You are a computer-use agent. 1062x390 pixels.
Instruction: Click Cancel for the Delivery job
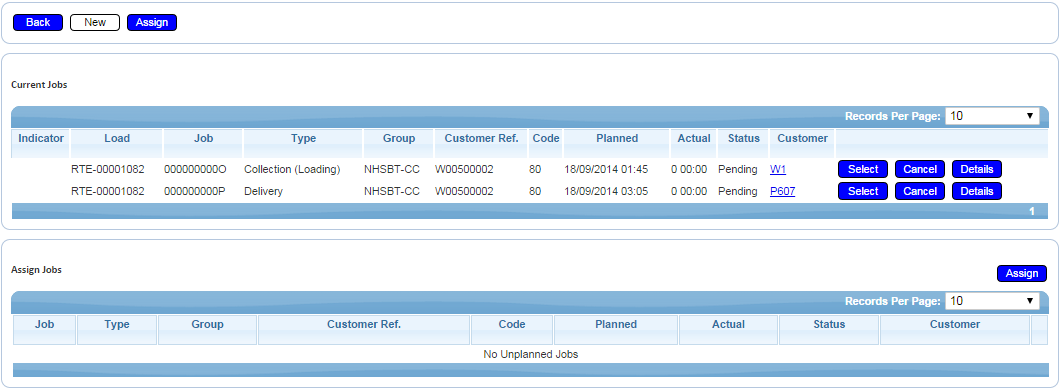pyautogui.click(x=920, y=191)
